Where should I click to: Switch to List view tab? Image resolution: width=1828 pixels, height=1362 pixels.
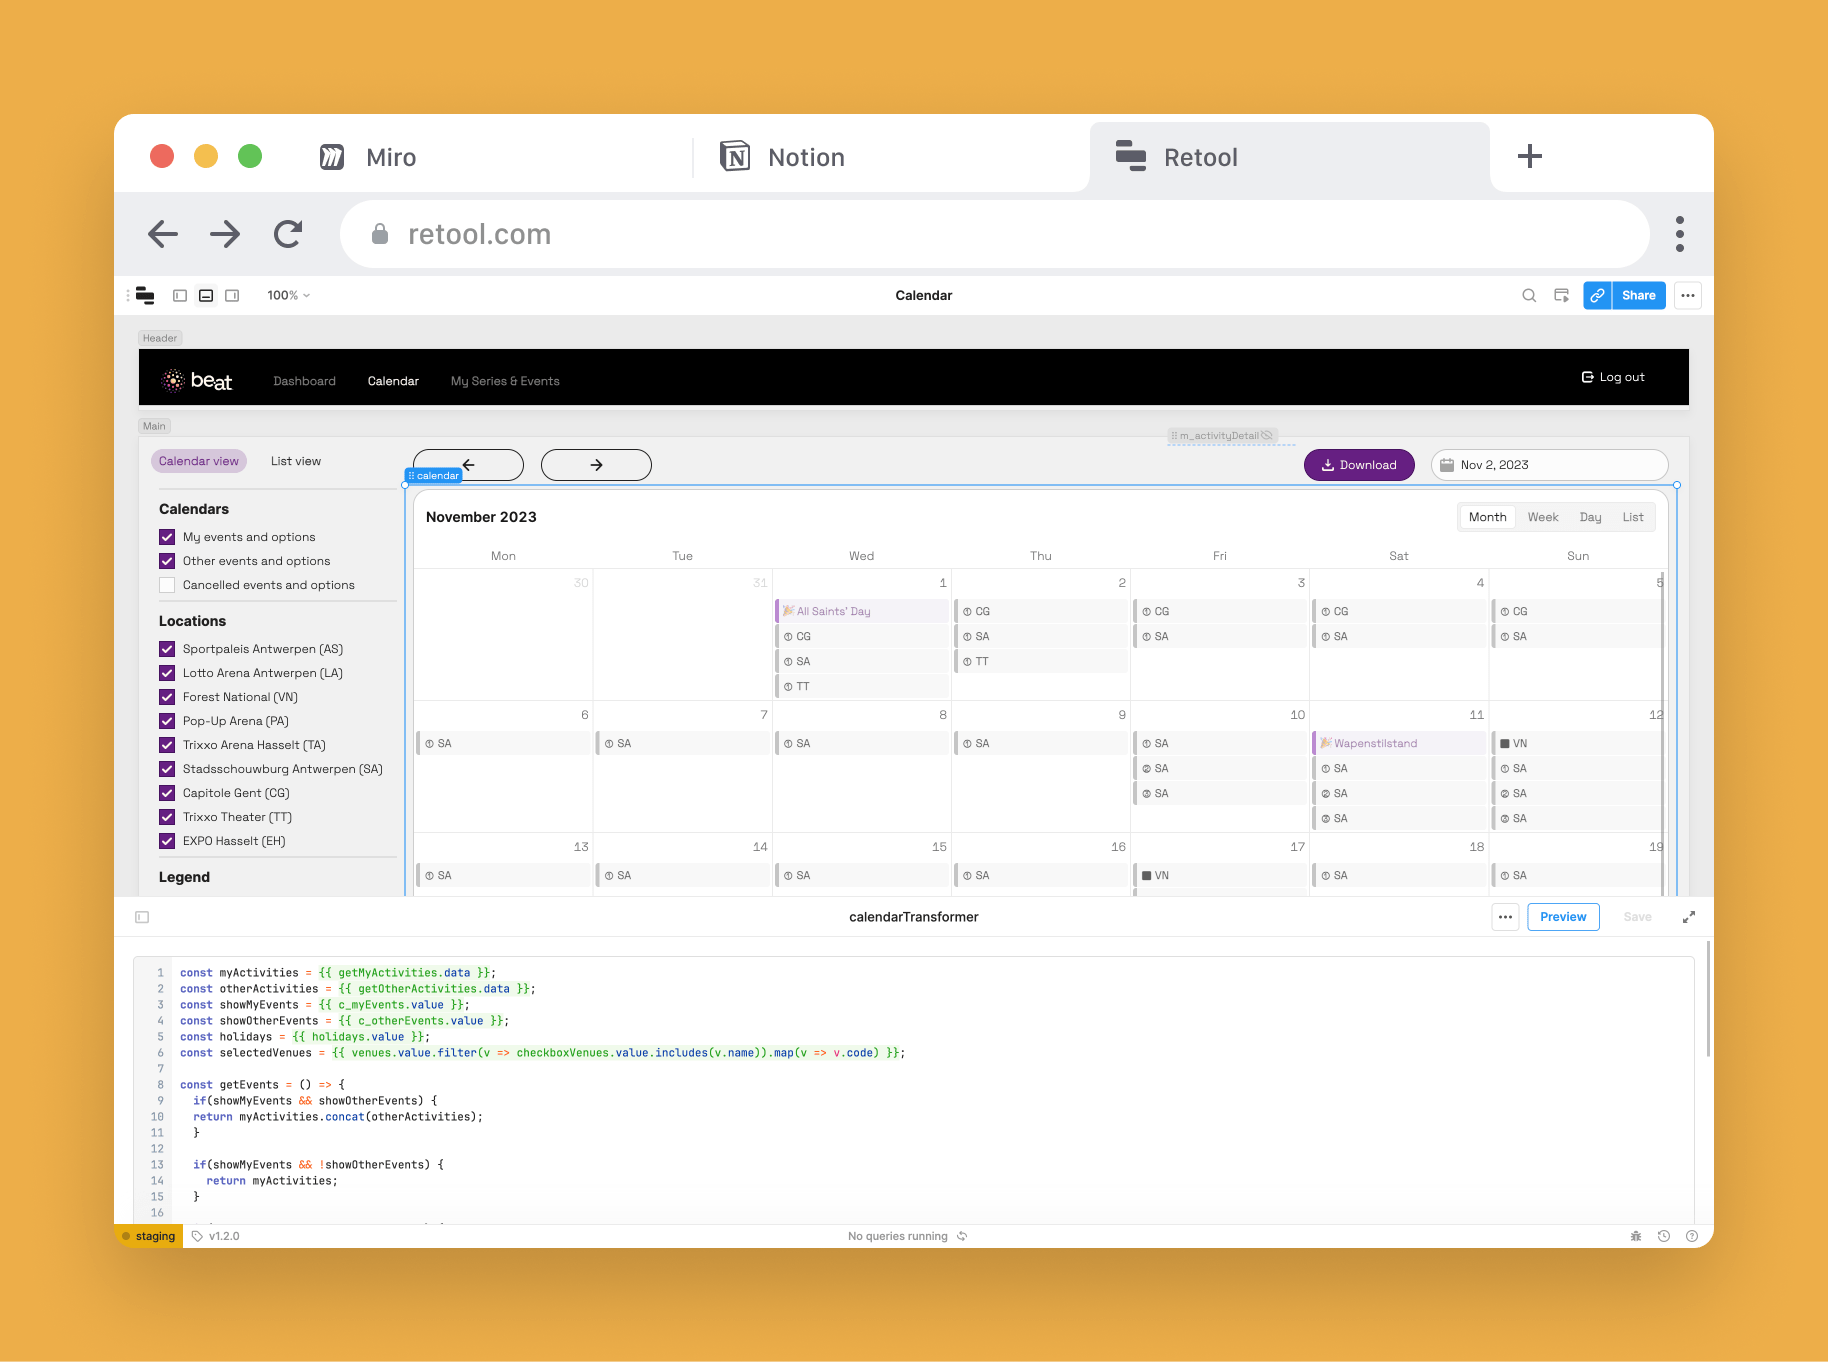click(x=296, y=461)
